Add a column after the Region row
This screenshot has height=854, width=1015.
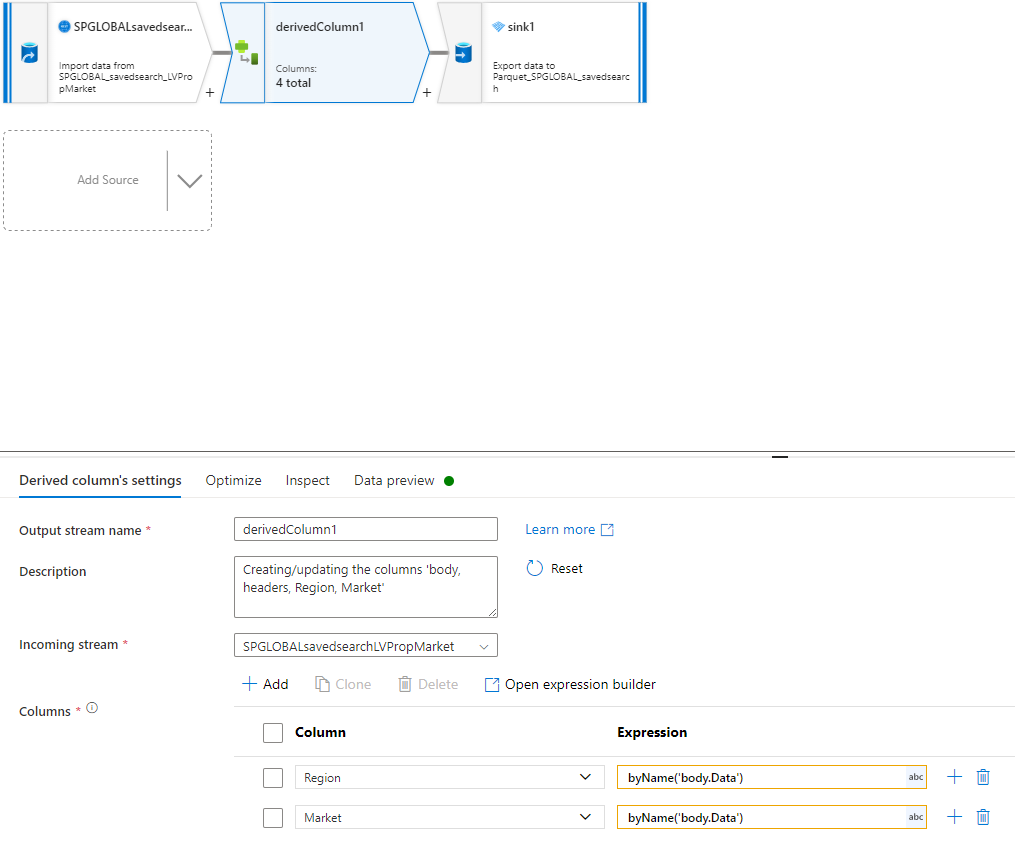(954, 777)
